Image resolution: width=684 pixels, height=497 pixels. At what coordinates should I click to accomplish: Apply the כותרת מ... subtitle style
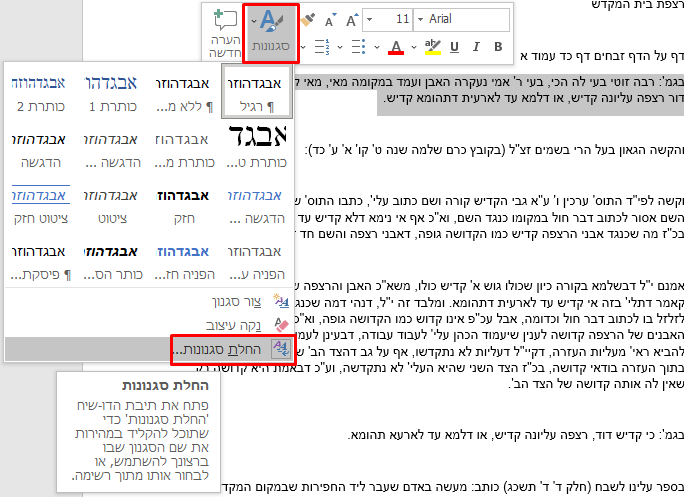(184, 149)
